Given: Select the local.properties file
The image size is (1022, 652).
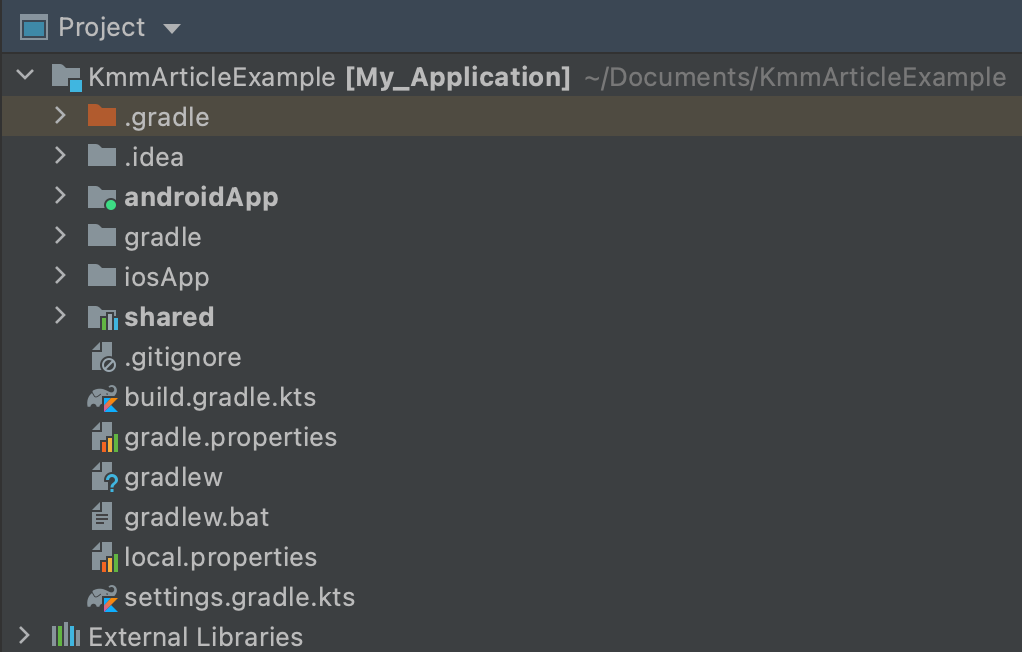Looking at the screenshot, I should point(220,557).
